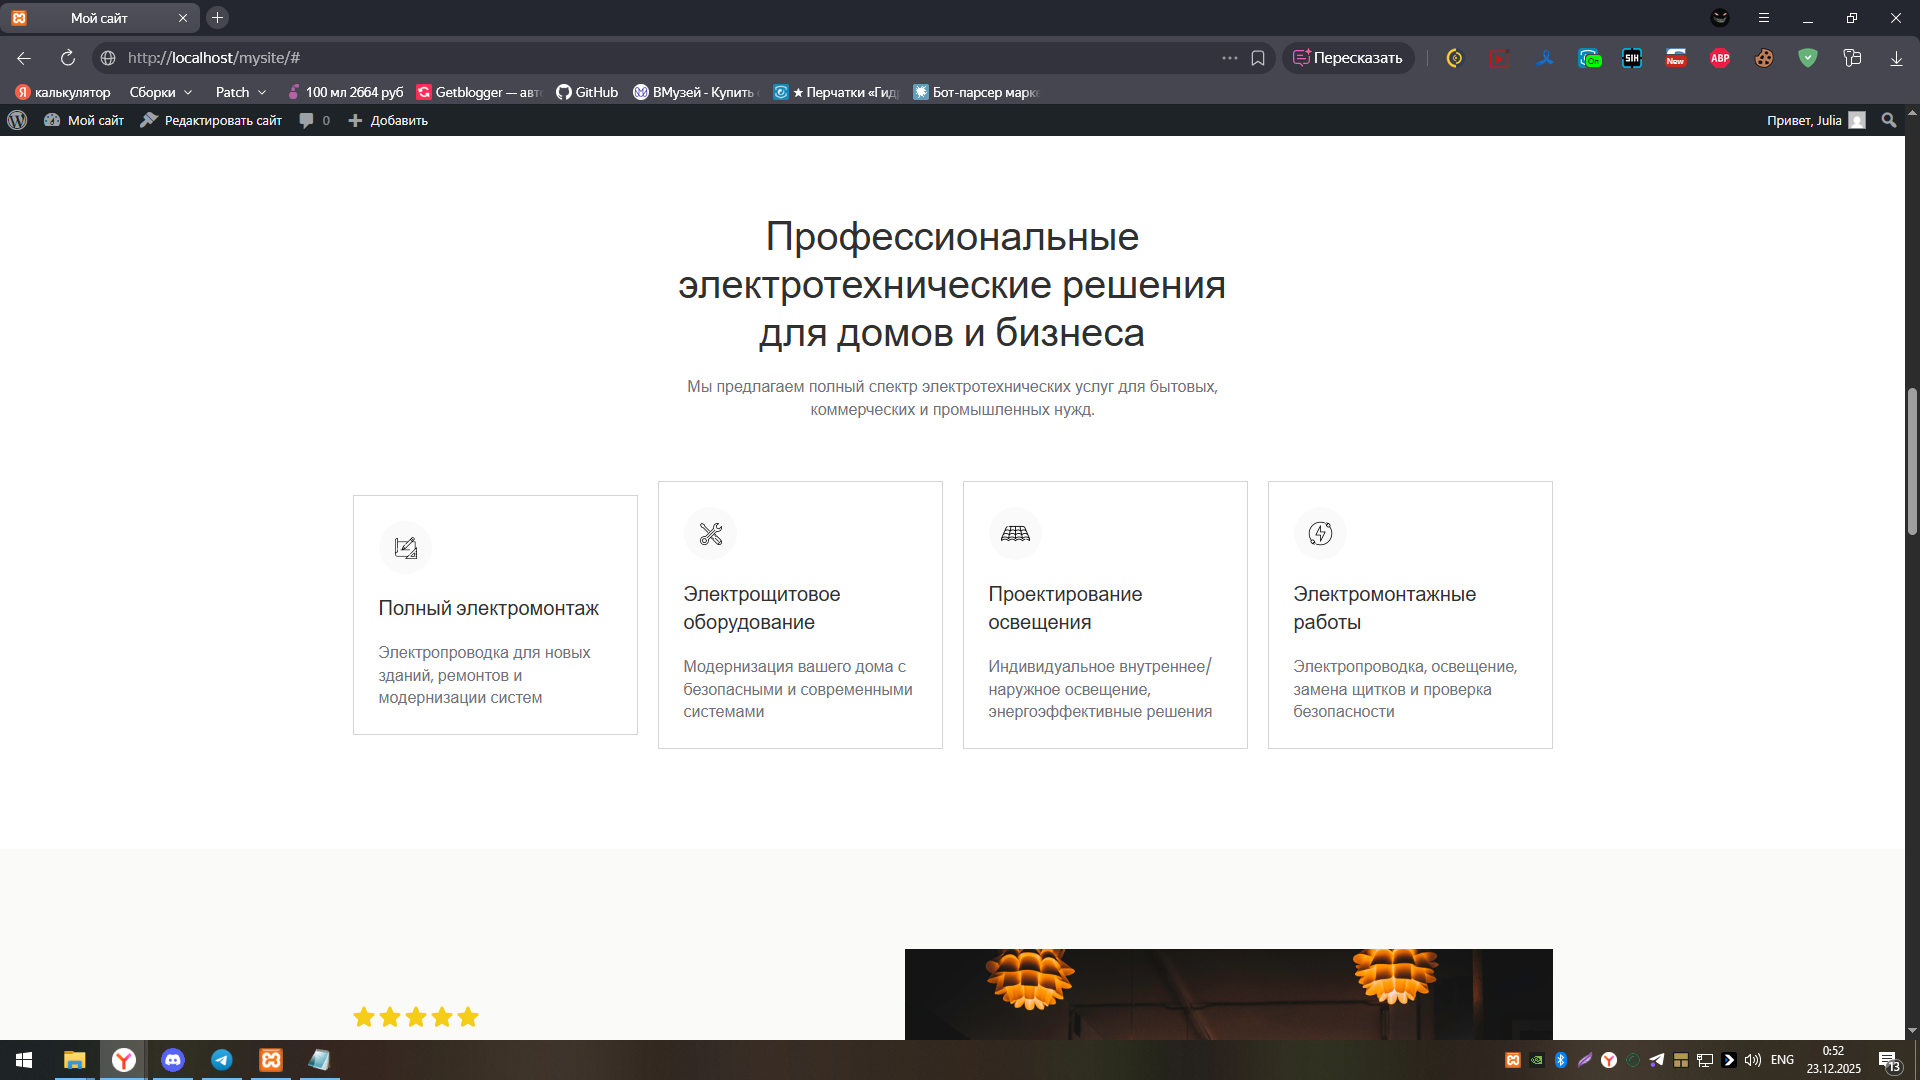The height and width of the screenshot is (1080, 1920).
Task: Open the Добавить menu in admin bar
Action: click(x=388, y=120)
